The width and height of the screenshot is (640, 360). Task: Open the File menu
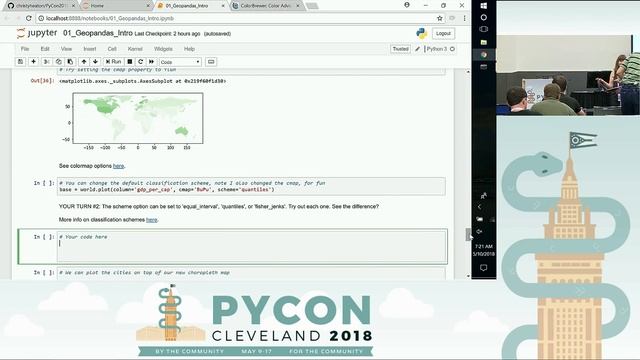(25, 49)
